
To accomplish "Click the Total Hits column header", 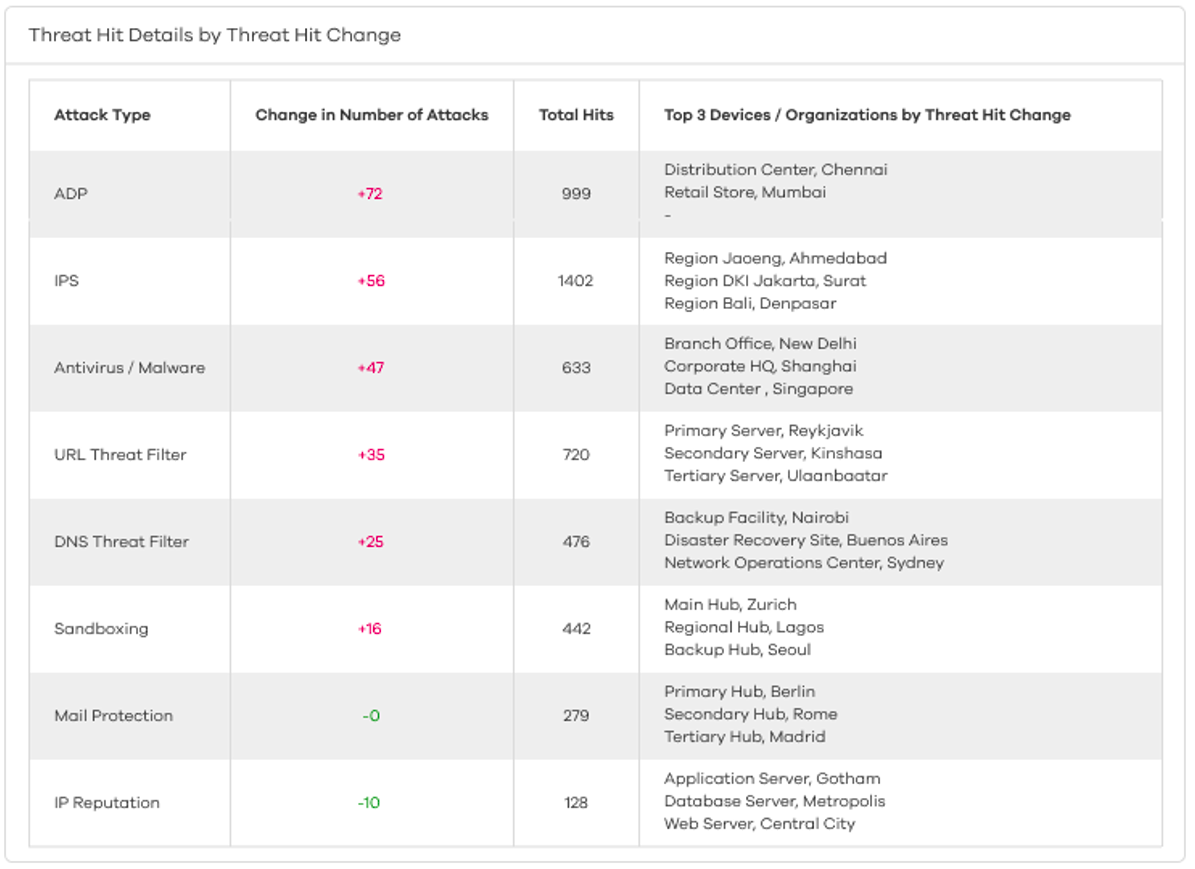I will click(576, 115).
